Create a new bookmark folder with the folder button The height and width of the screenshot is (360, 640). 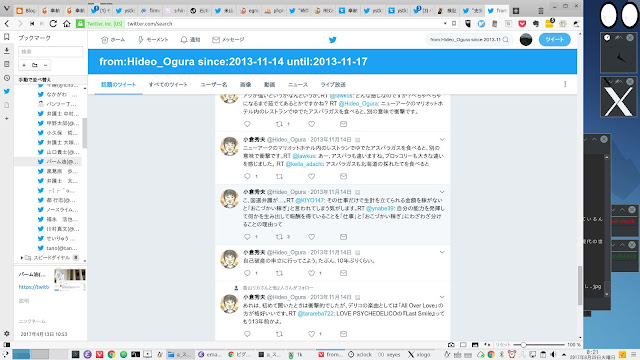point(35,65)
